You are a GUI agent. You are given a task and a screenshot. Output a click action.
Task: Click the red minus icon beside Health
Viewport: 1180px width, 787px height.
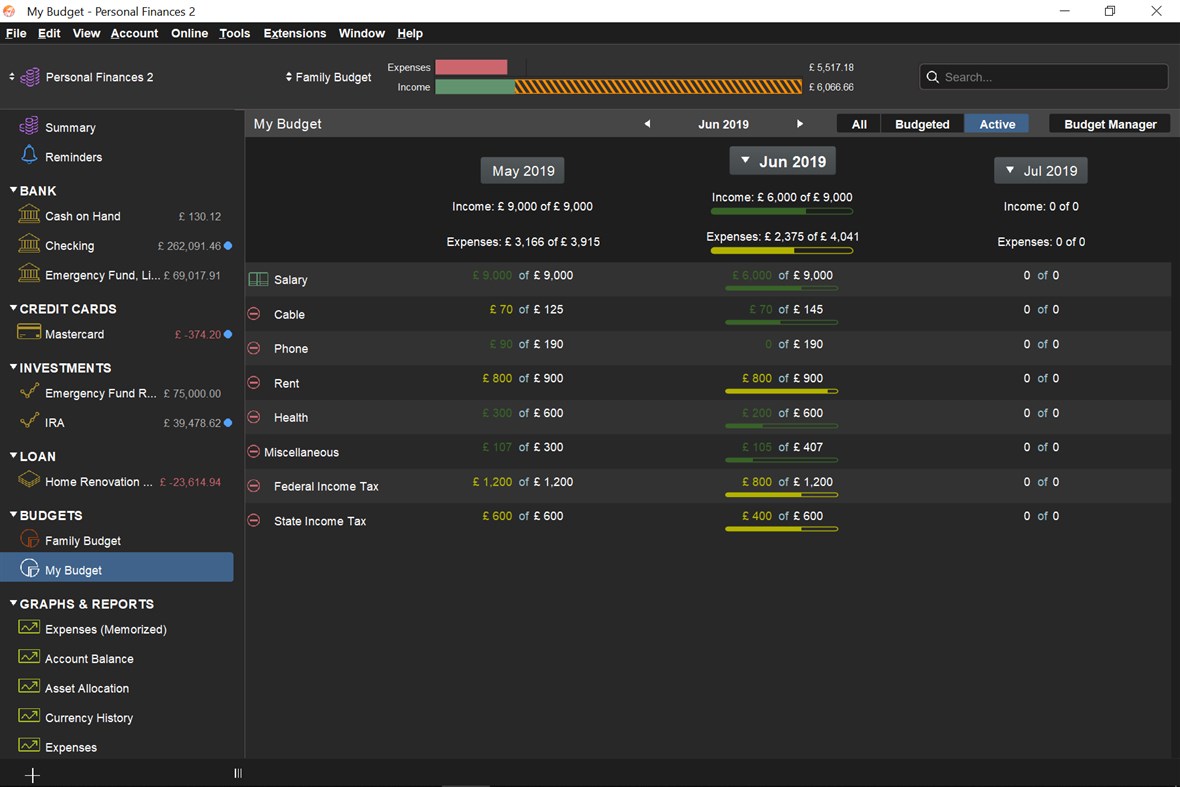tap(254, 417)
